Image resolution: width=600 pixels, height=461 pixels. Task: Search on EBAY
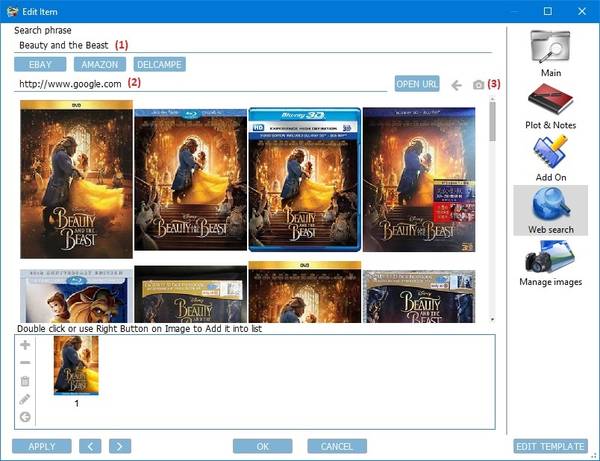click(40, 64)
